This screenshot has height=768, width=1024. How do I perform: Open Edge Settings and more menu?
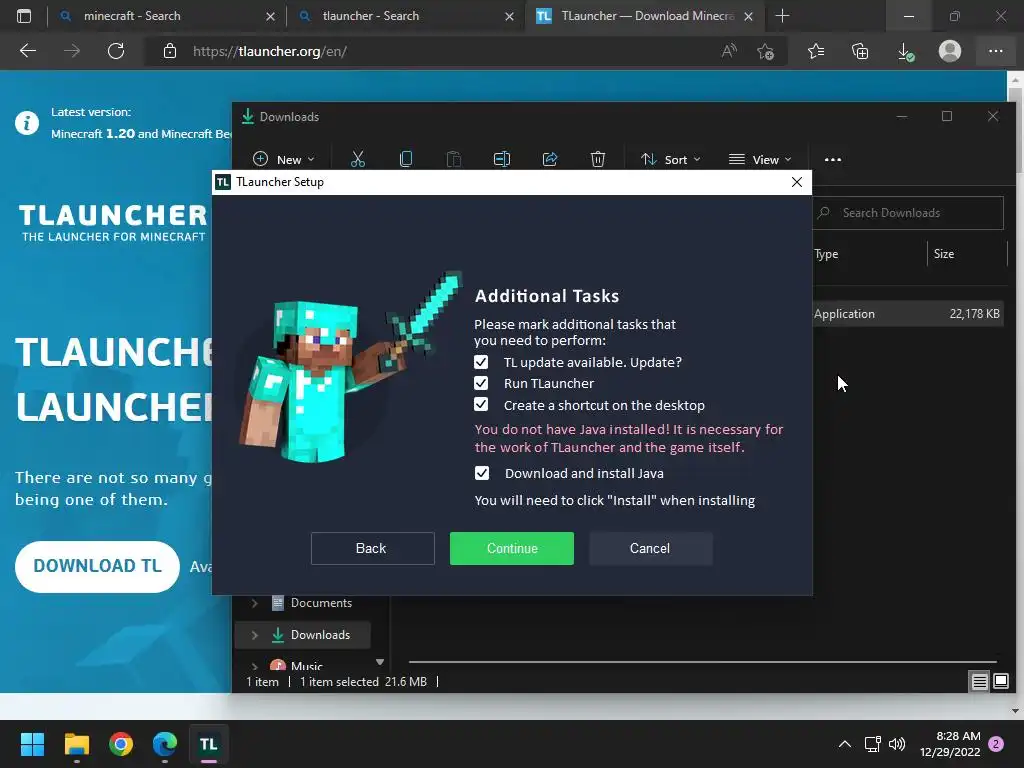tap(995, 51)
